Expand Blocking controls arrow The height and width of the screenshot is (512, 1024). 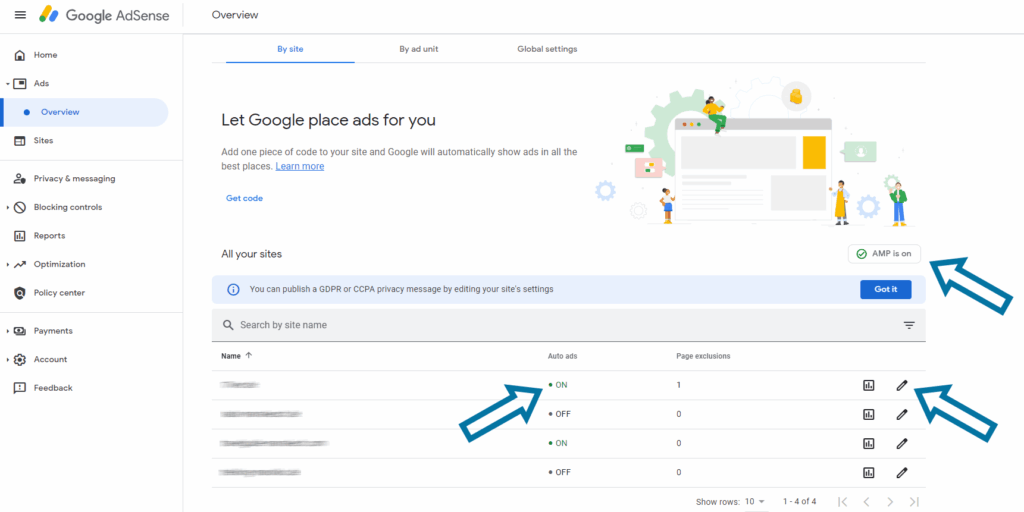(x=7, y=207)
